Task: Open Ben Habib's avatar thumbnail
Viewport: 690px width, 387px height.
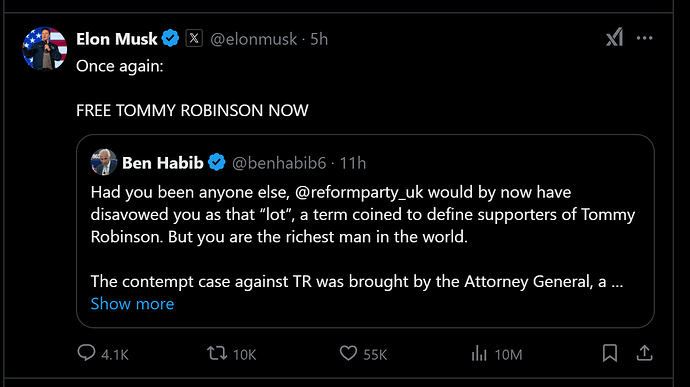Action: (104, 162)
